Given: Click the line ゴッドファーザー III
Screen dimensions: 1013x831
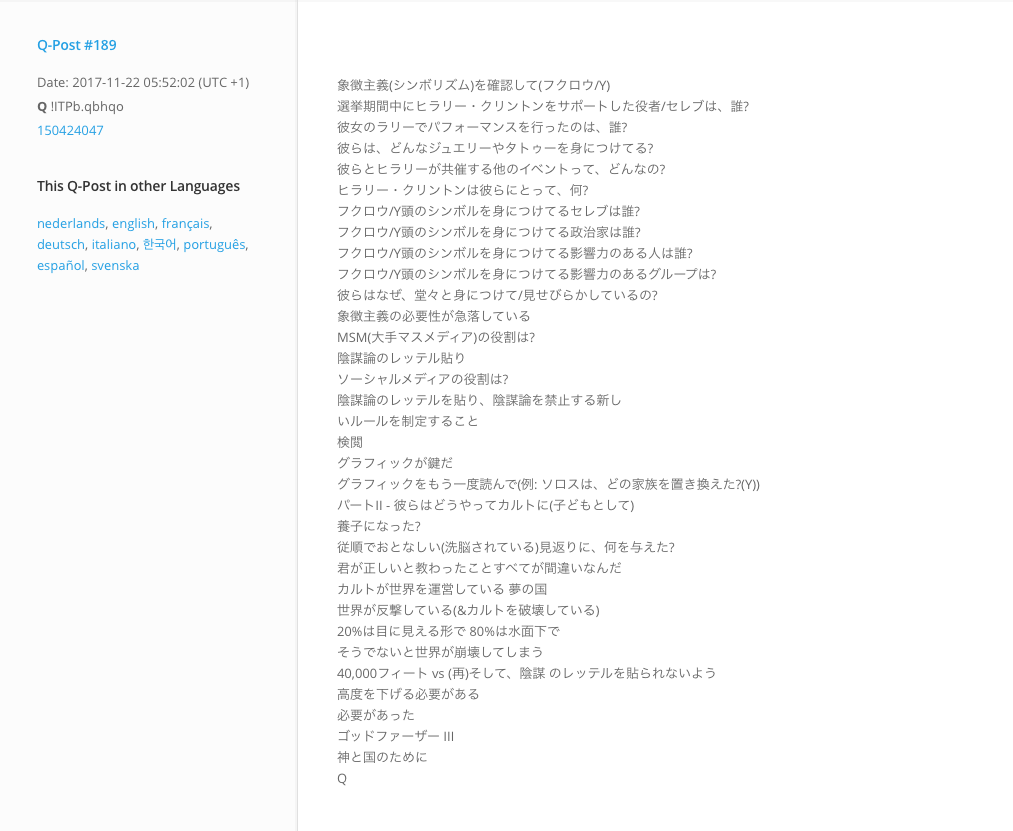Looking at the screenshot, I should click(x=395, y=736).
